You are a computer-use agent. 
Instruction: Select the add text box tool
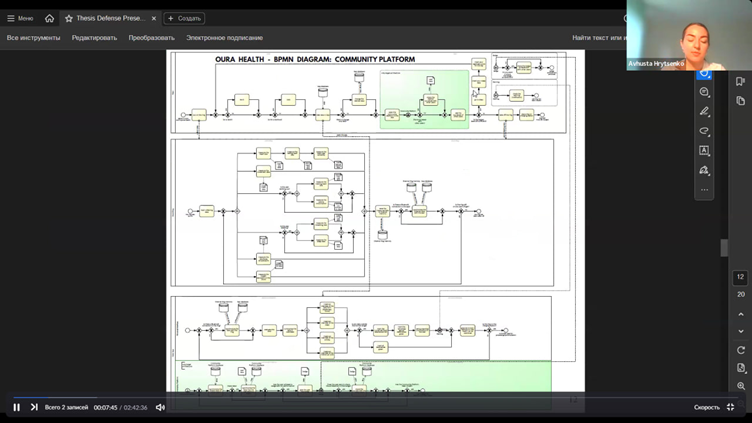pyautogui.click(x=704, y=151)
